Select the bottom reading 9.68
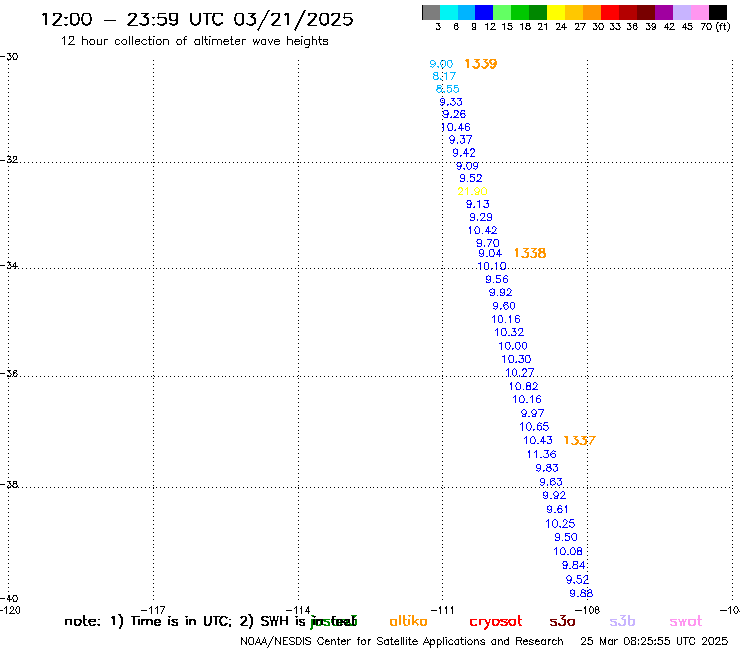 click(581, 593)
